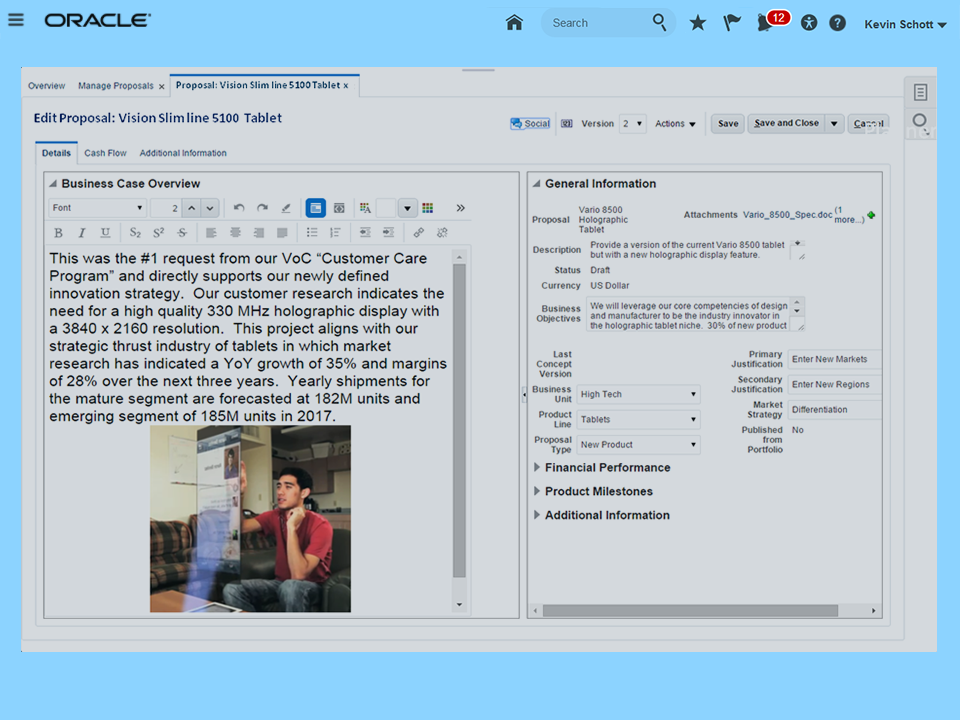
Task: Undo the last edit in editor
Action: (x=239, y=208)
